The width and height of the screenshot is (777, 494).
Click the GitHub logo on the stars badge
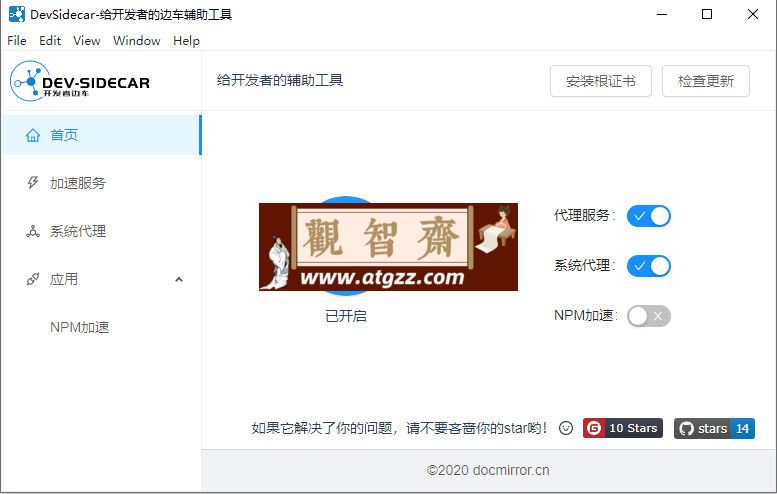click(x=686, y=429)
